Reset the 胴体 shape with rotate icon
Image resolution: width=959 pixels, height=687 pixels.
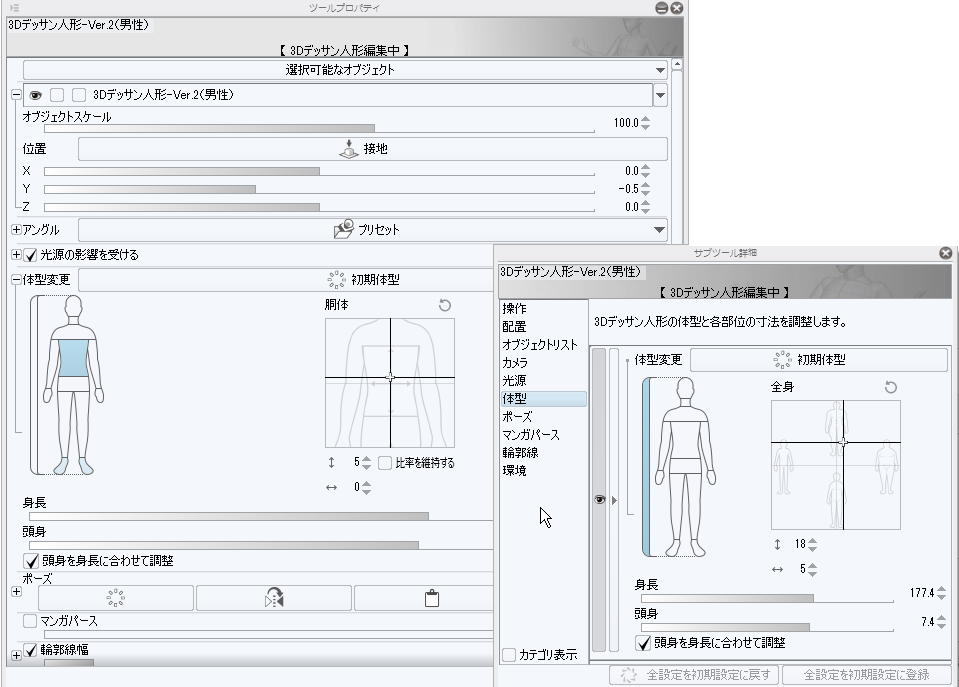point(445,305)
